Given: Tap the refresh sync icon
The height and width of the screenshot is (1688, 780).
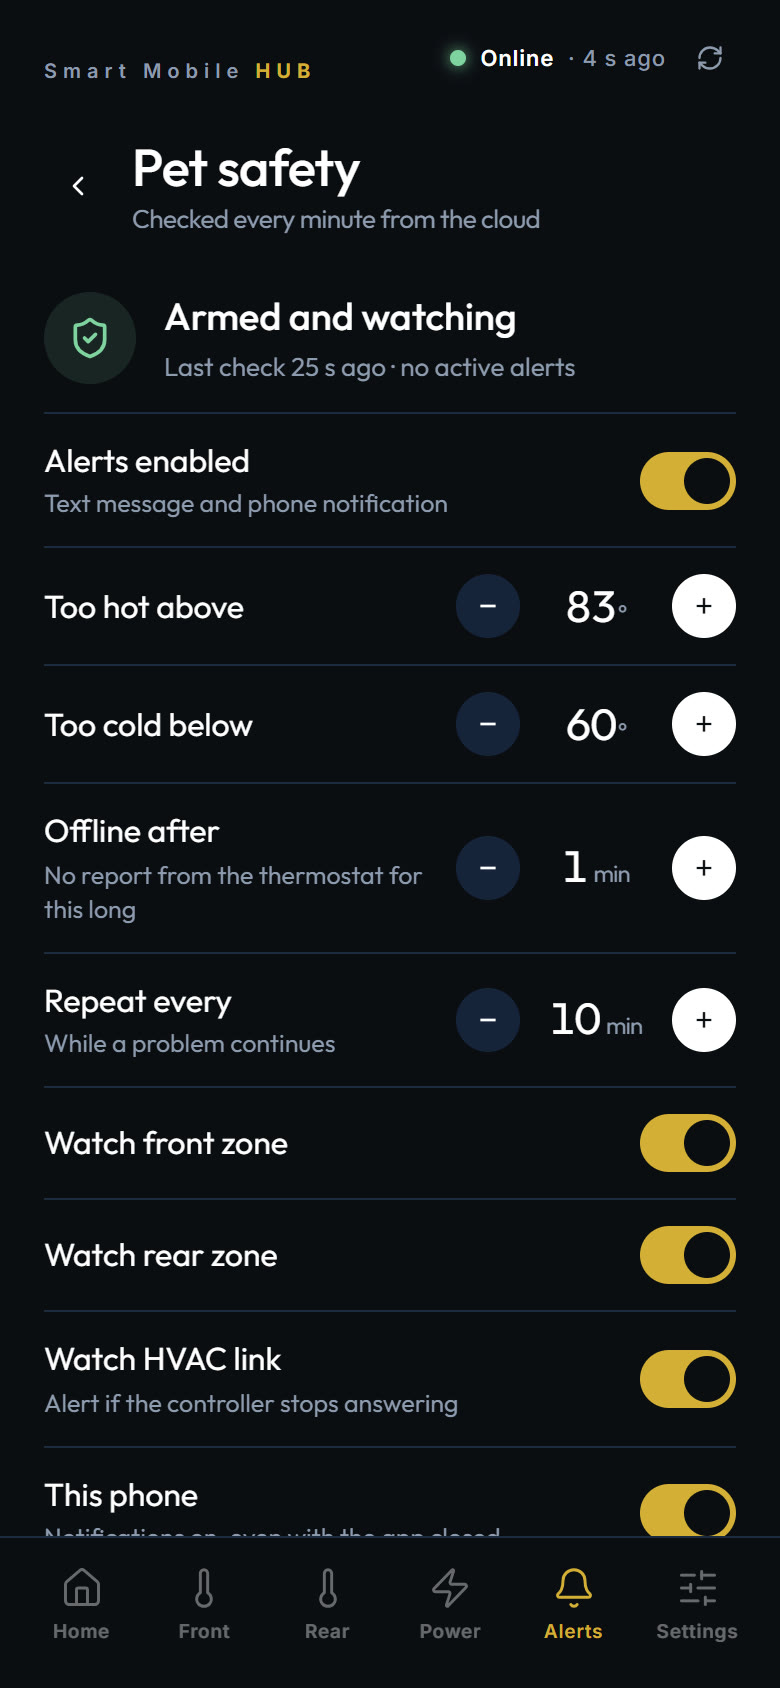Looking at the screenshot, I should tap(710, 59).
